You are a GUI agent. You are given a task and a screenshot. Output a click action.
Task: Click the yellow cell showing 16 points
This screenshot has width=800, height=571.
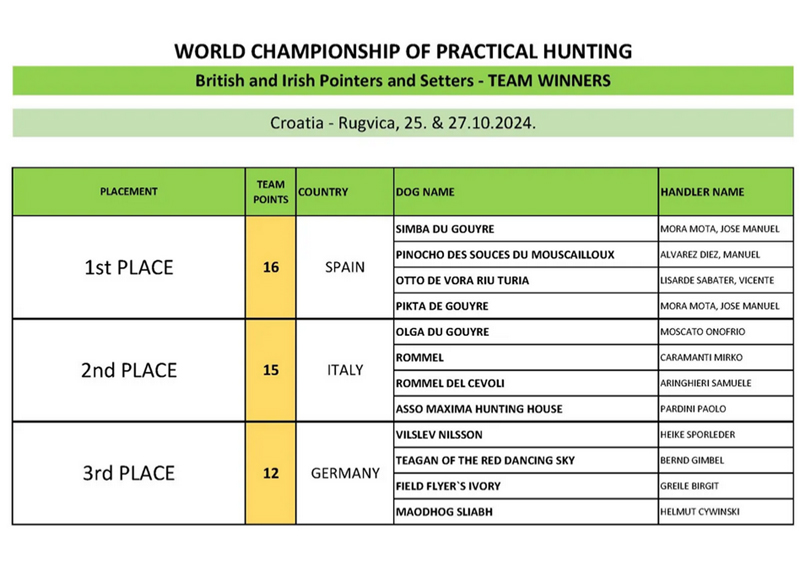(x=270, y=268)
